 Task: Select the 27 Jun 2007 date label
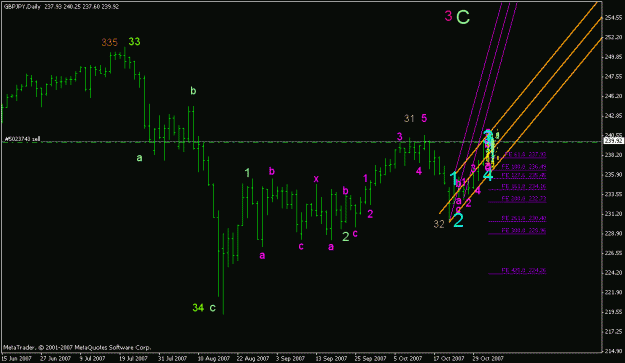pyautogui.click(x=55, y=358)
